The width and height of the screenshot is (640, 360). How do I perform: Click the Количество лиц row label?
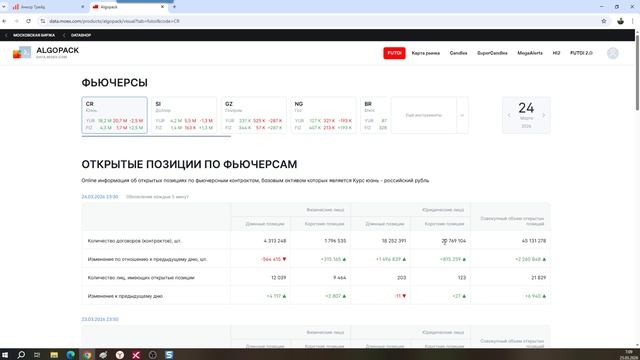pos(141,278)
